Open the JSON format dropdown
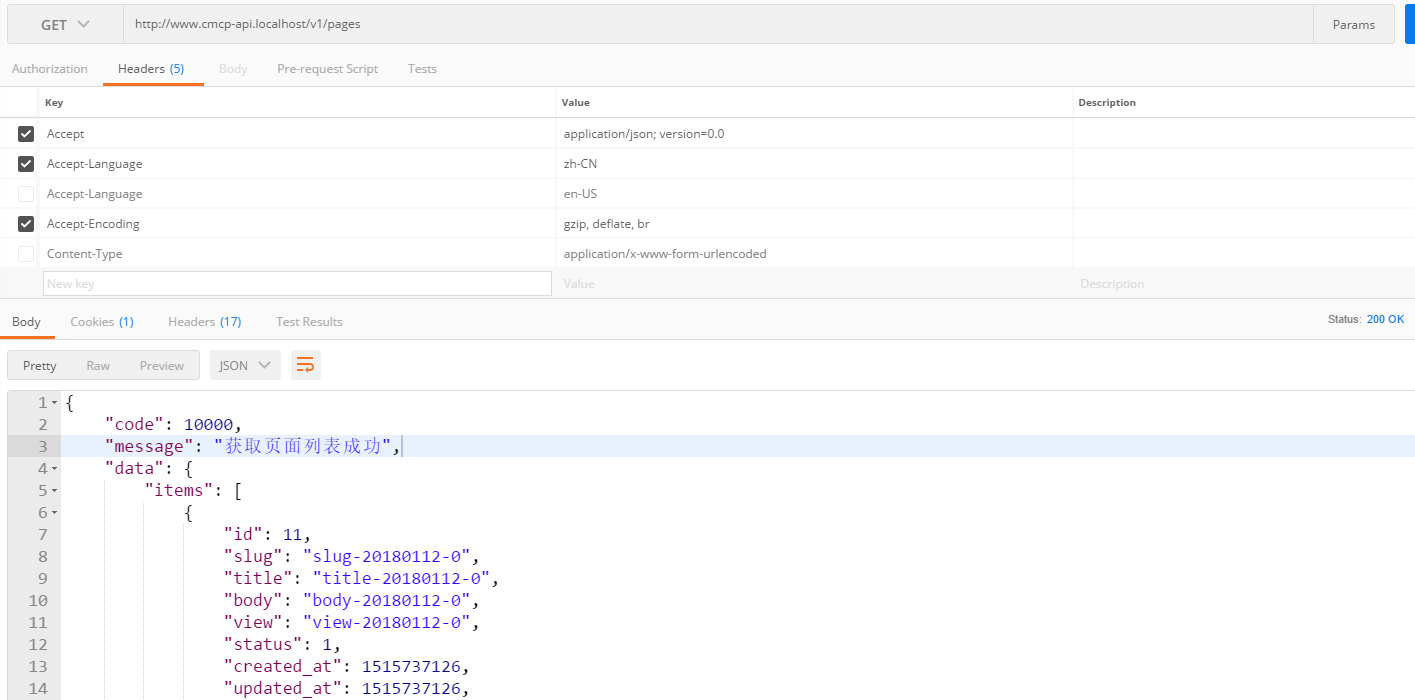This screenshot has width=1415, height=700. point(245,365)
